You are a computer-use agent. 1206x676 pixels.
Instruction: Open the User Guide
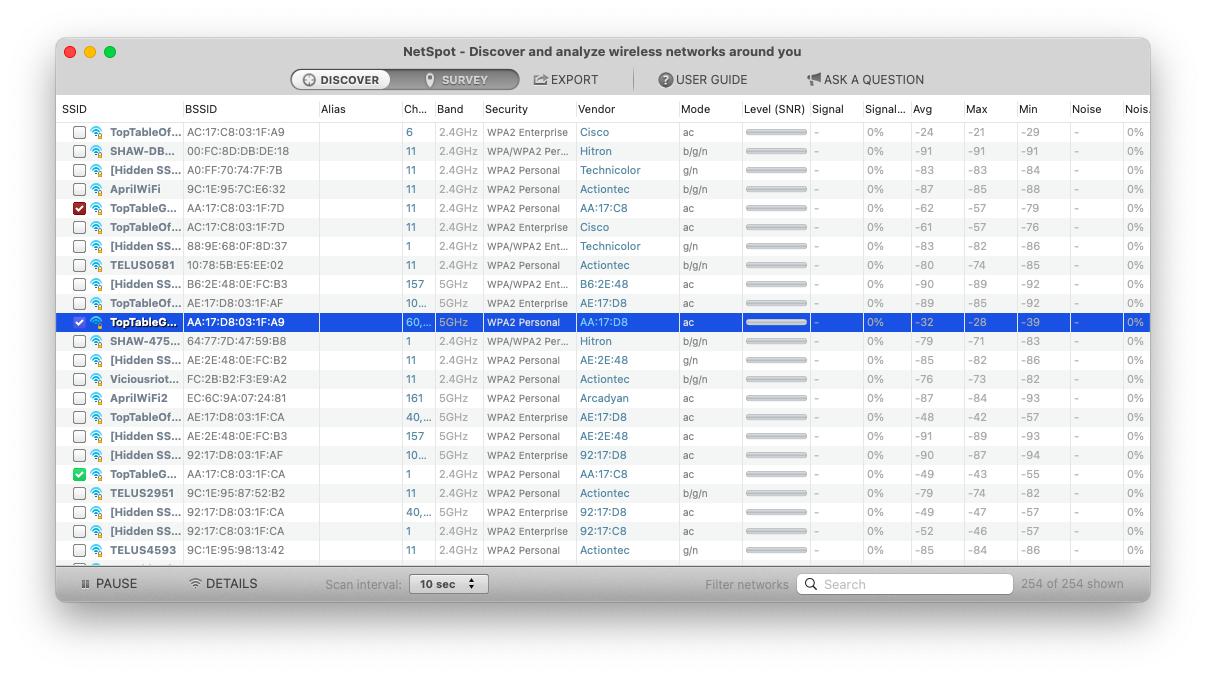[702, 80]
